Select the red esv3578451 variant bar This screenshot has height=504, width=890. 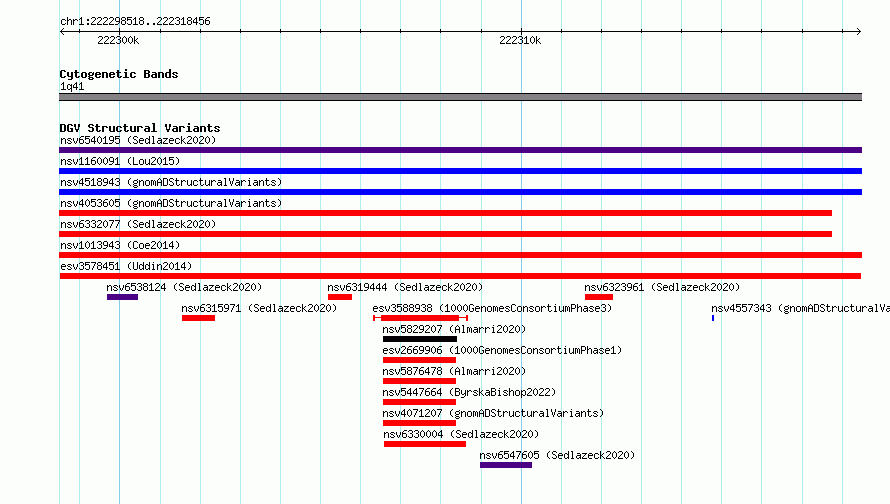(460, 276)
